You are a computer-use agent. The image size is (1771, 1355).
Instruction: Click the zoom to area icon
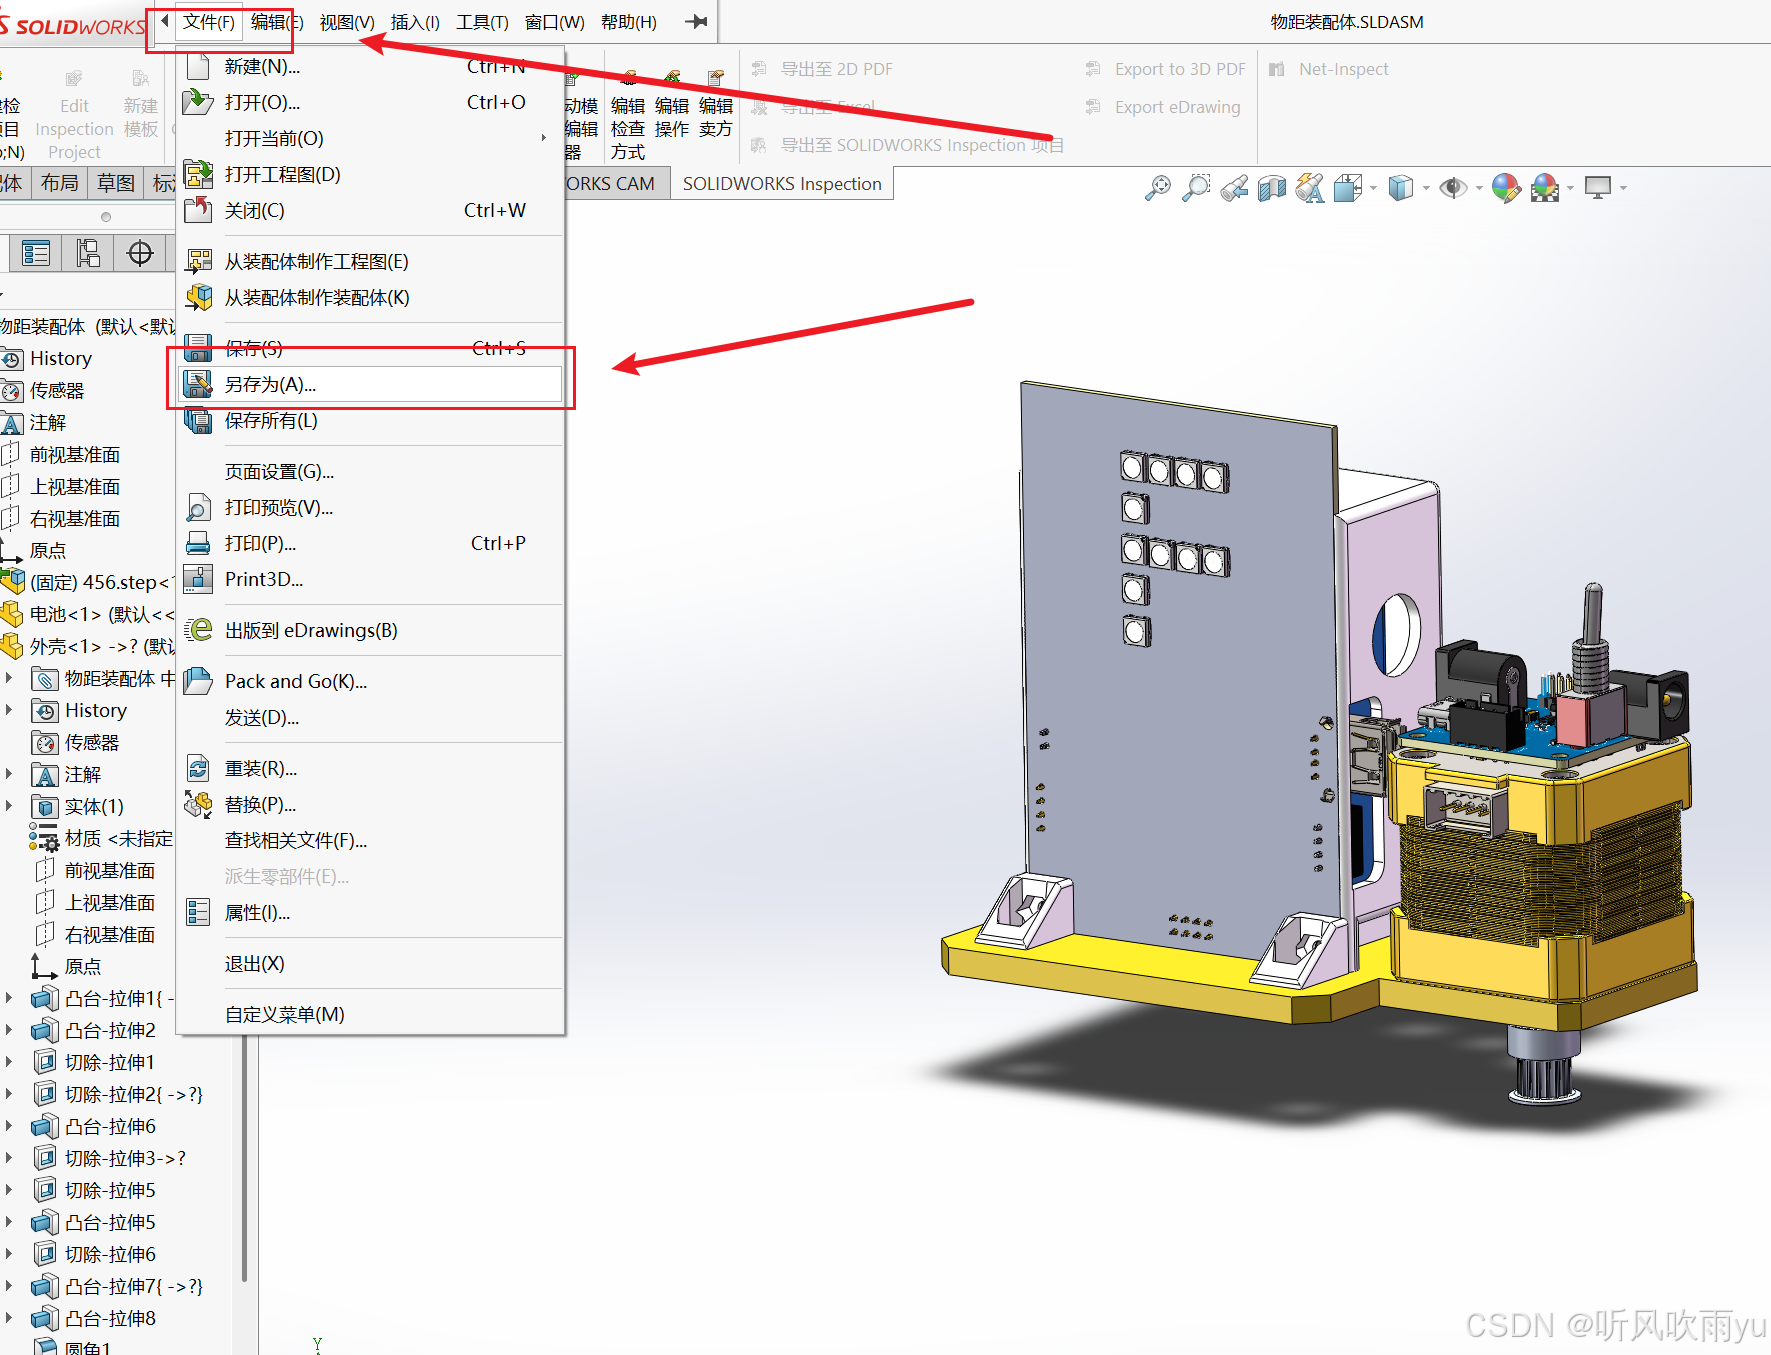pos(1196,188)
